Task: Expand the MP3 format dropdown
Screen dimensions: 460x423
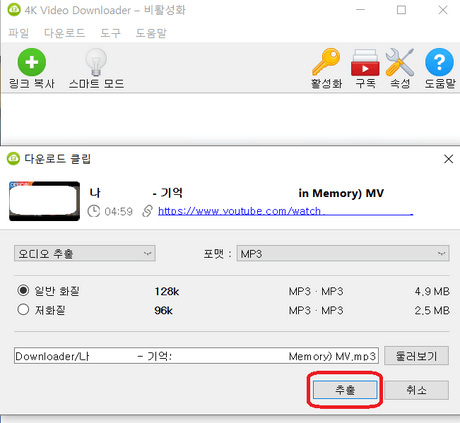Action: pos(343,254)
